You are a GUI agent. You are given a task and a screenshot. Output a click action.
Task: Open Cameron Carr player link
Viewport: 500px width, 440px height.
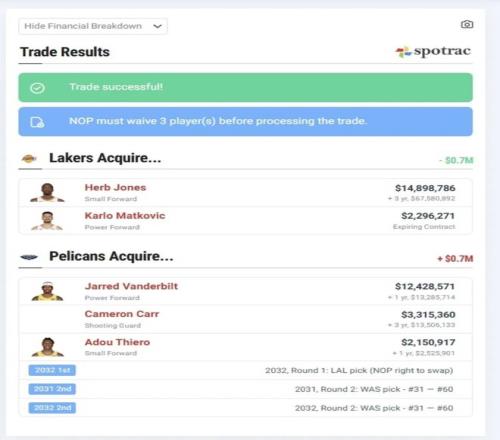(122, 314)
